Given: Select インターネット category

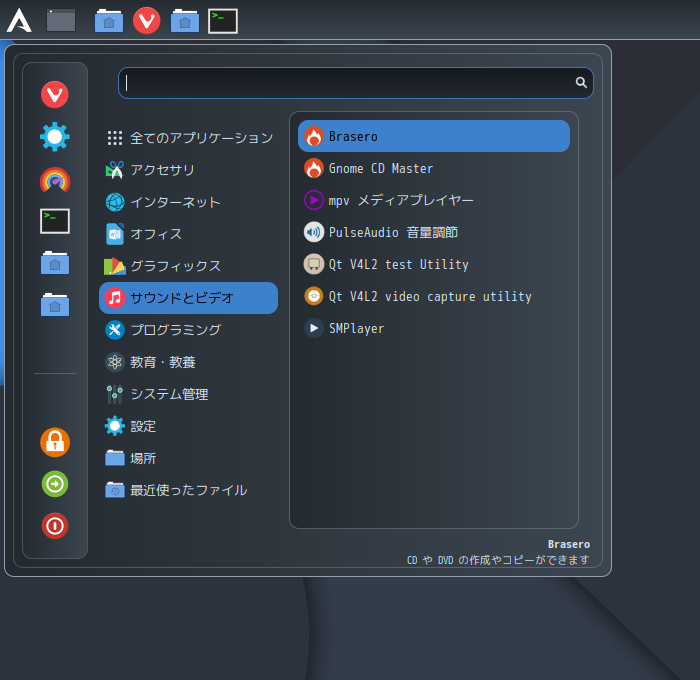Looking at the screenshot, I should point(188,202).
